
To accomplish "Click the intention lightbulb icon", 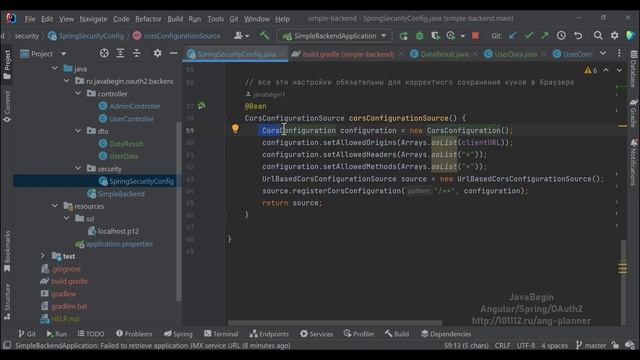I will pos(235,129).
